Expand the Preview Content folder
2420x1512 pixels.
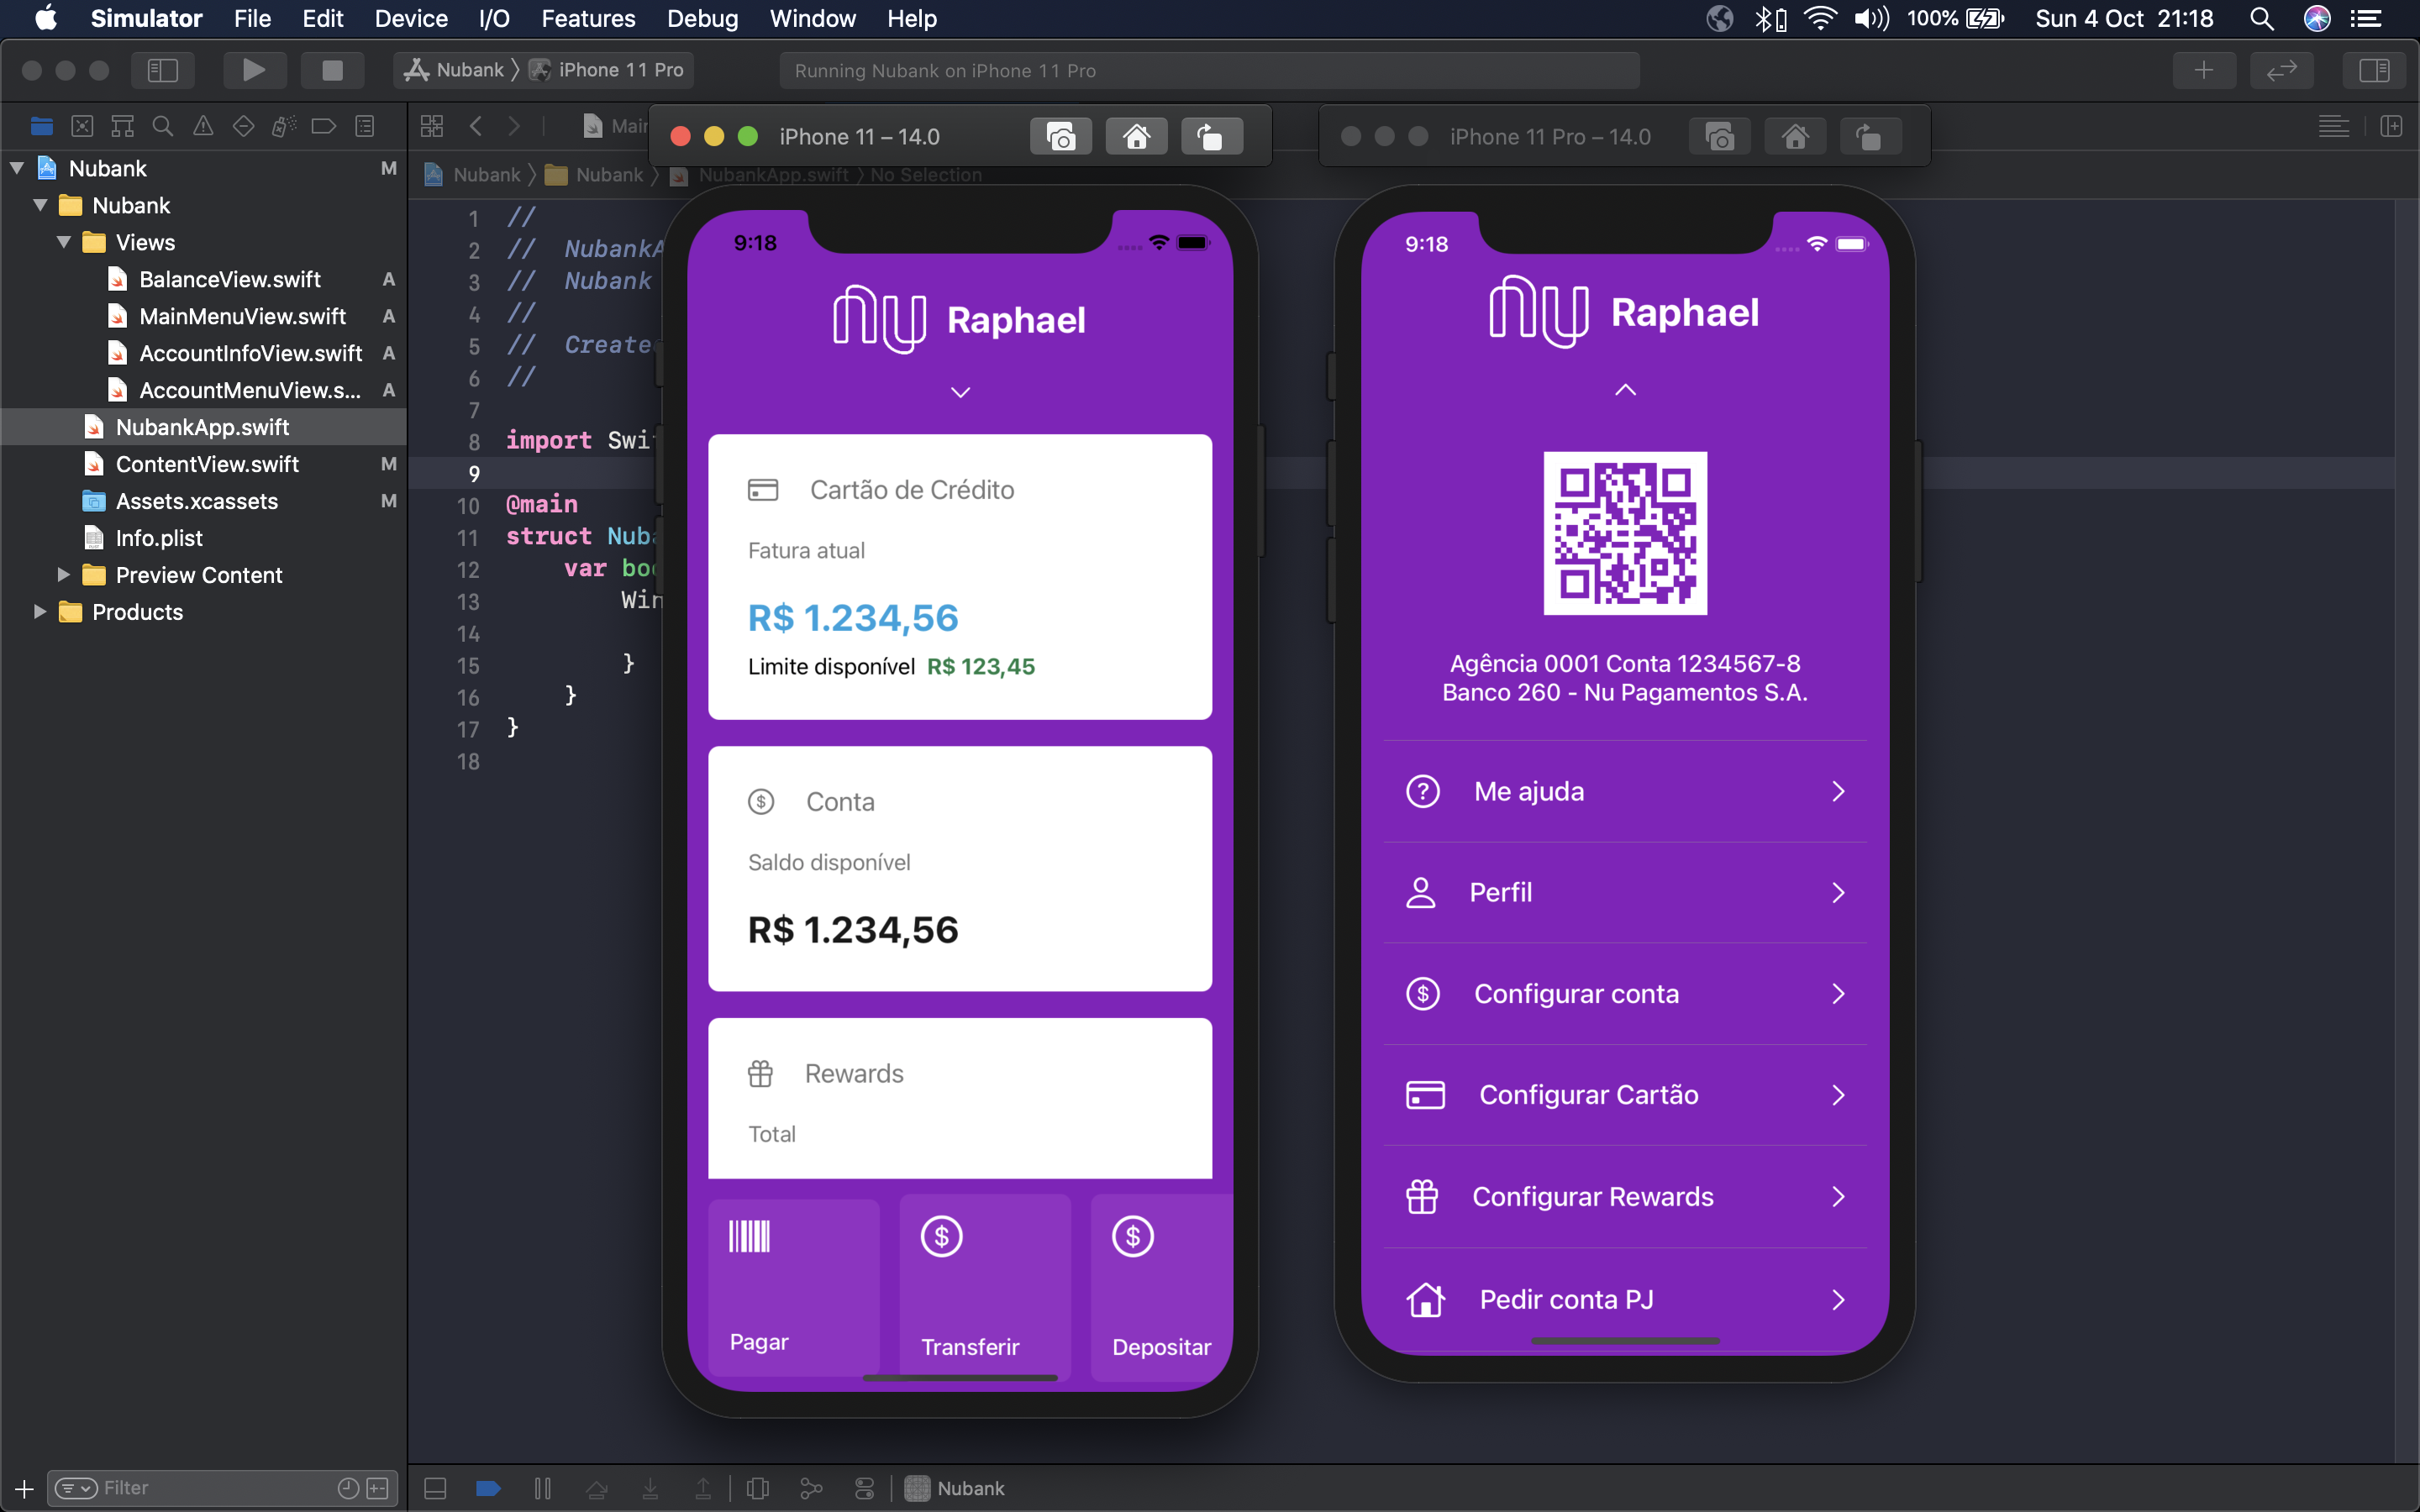click(x=63, y=575)
